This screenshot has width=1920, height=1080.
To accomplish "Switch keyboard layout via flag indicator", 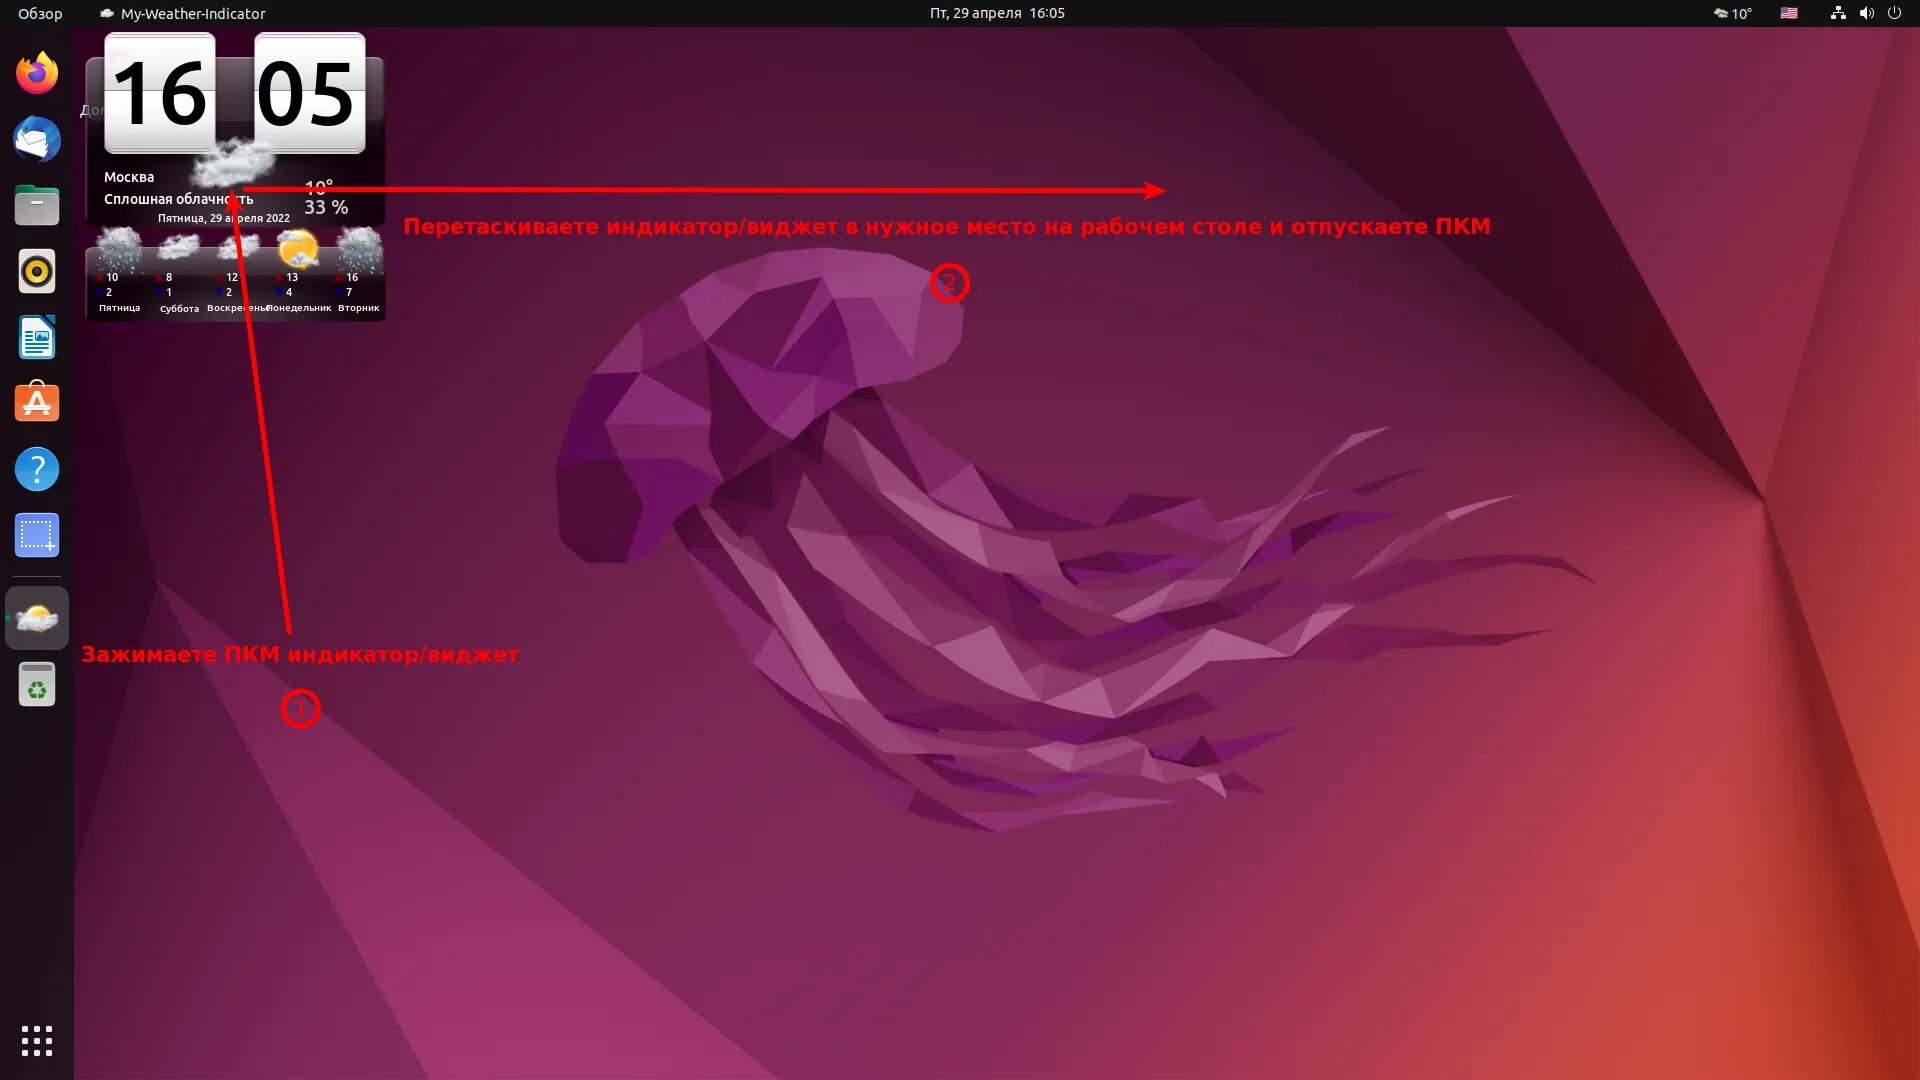I will click(x=1789, y=13).
